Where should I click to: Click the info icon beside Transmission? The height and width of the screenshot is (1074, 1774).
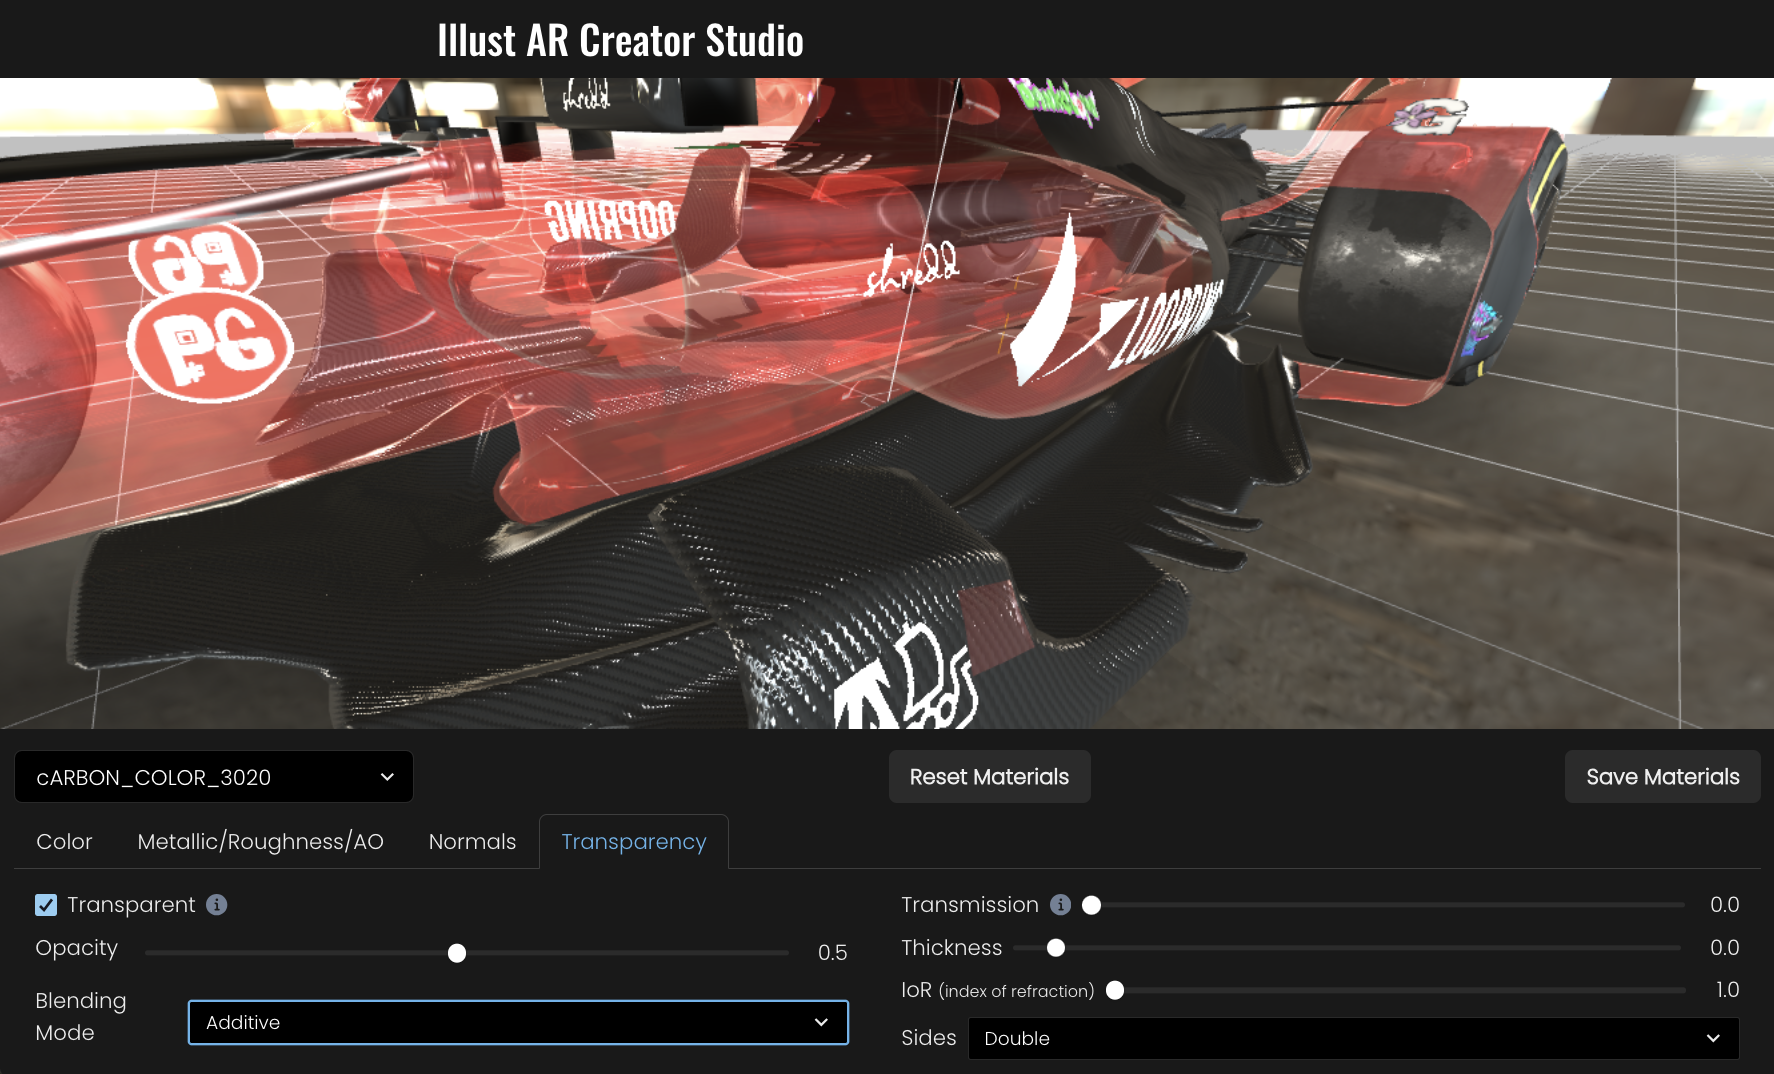coord(1060,905)
